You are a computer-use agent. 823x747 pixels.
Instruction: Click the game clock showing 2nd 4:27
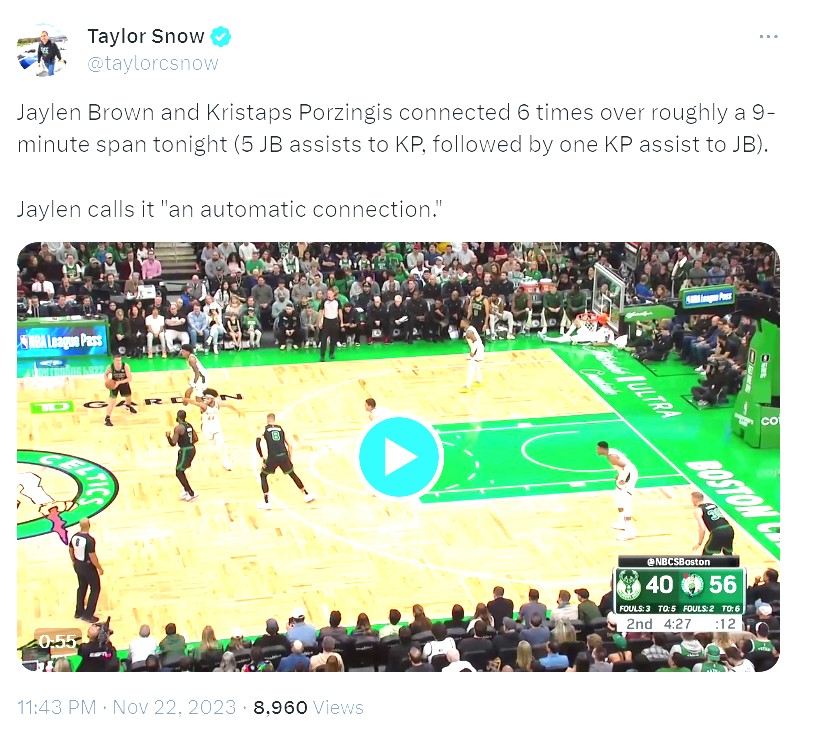point(659,624)
